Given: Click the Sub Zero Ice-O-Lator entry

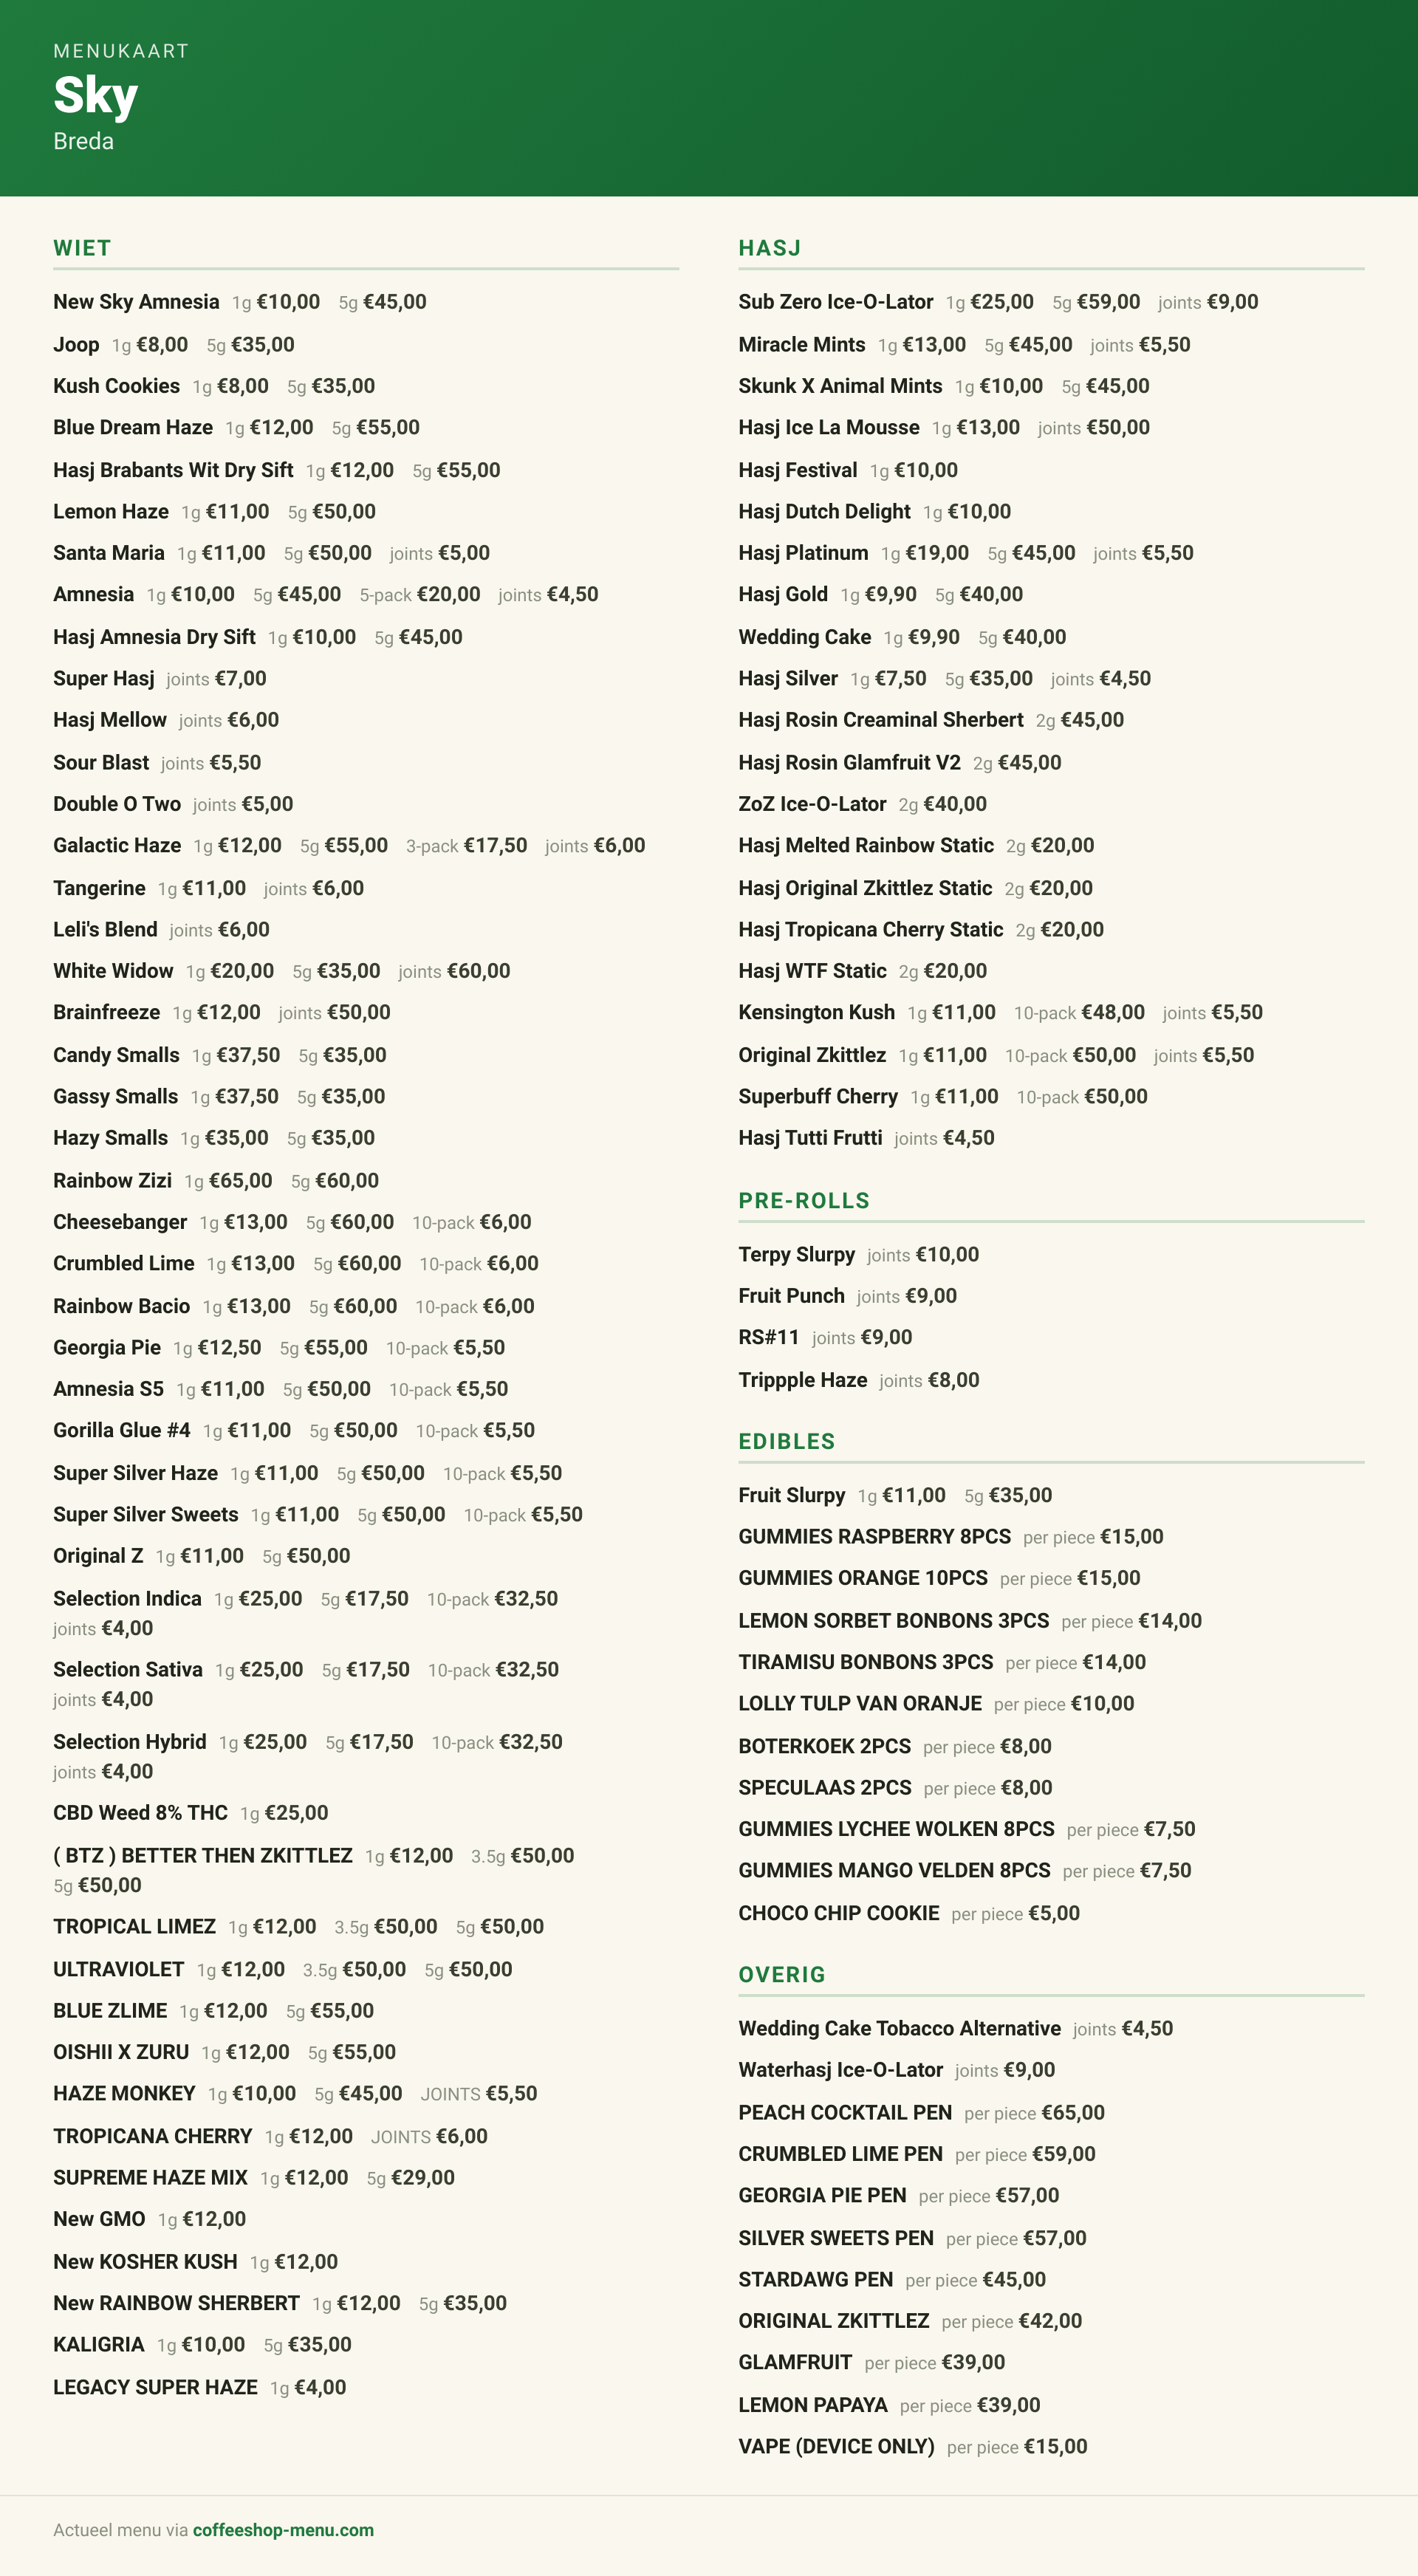Looking at the screenshot, I should pyautogui.click(x=835, y=302).
